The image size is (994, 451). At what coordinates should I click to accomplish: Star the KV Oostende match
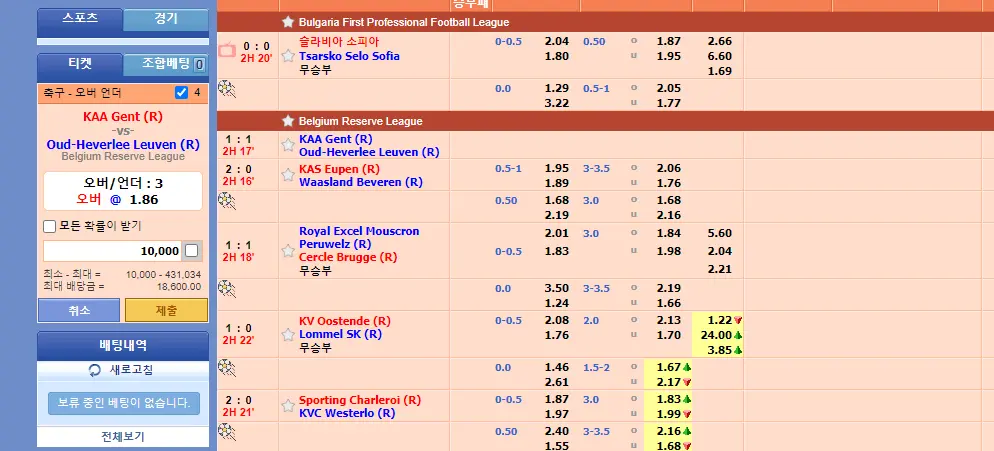pyautogui.click(x=288, y=334)
